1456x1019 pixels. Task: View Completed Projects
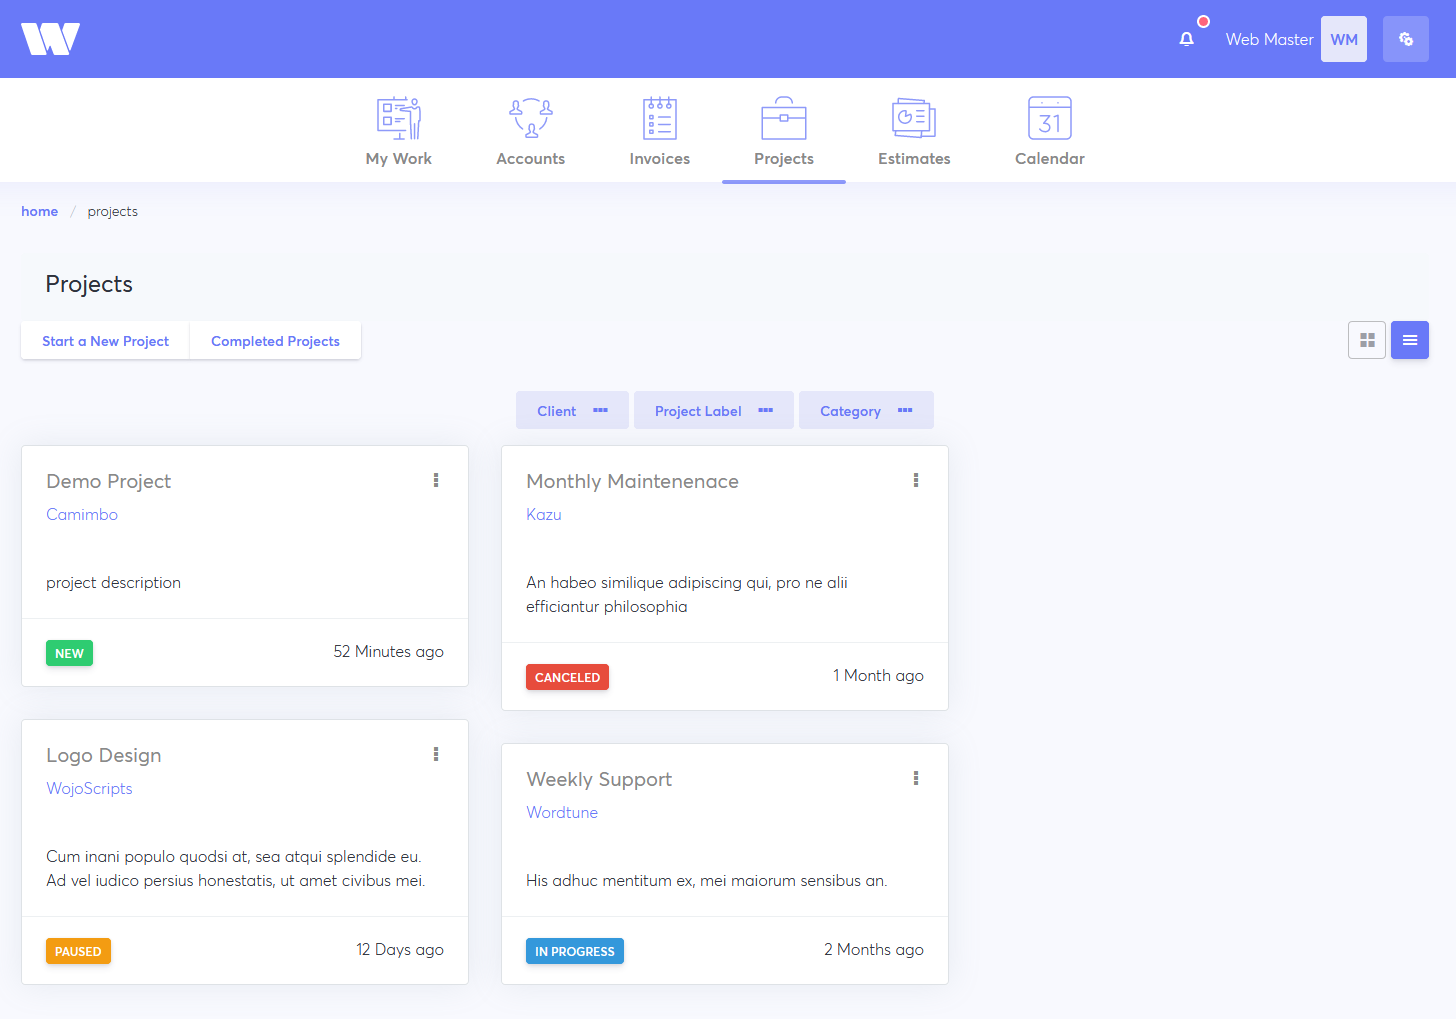(275, 341)
